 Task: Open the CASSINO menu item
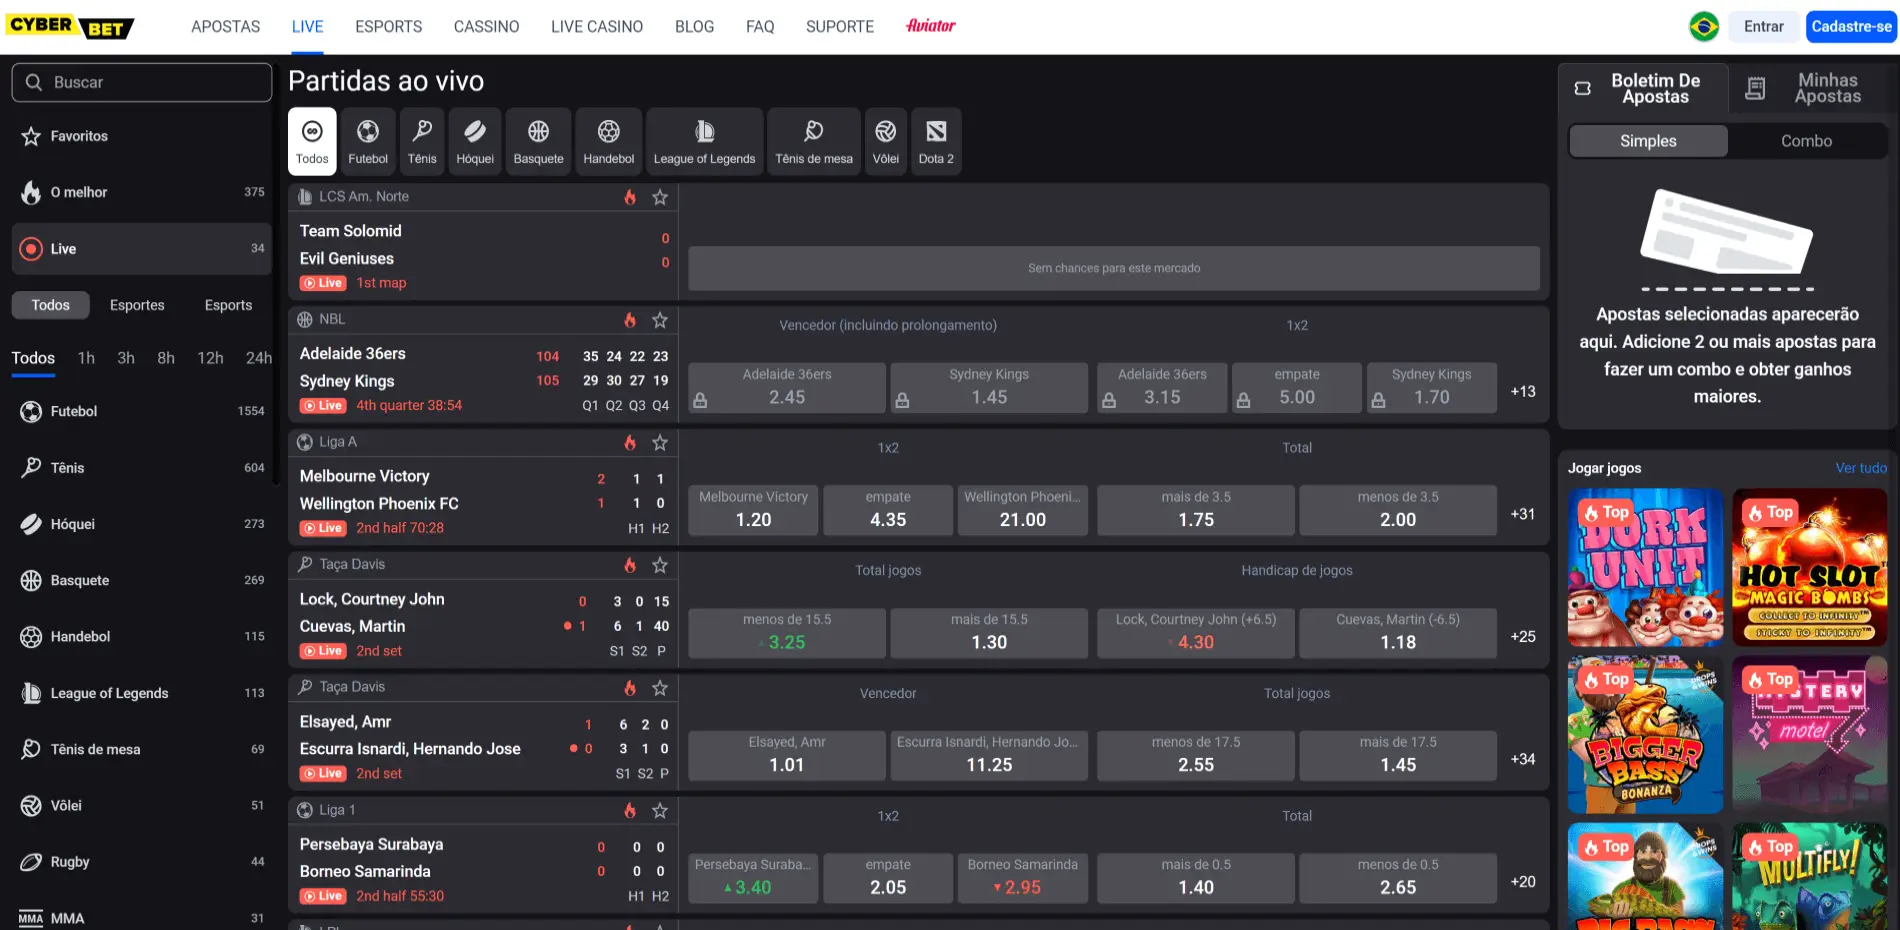486,26
